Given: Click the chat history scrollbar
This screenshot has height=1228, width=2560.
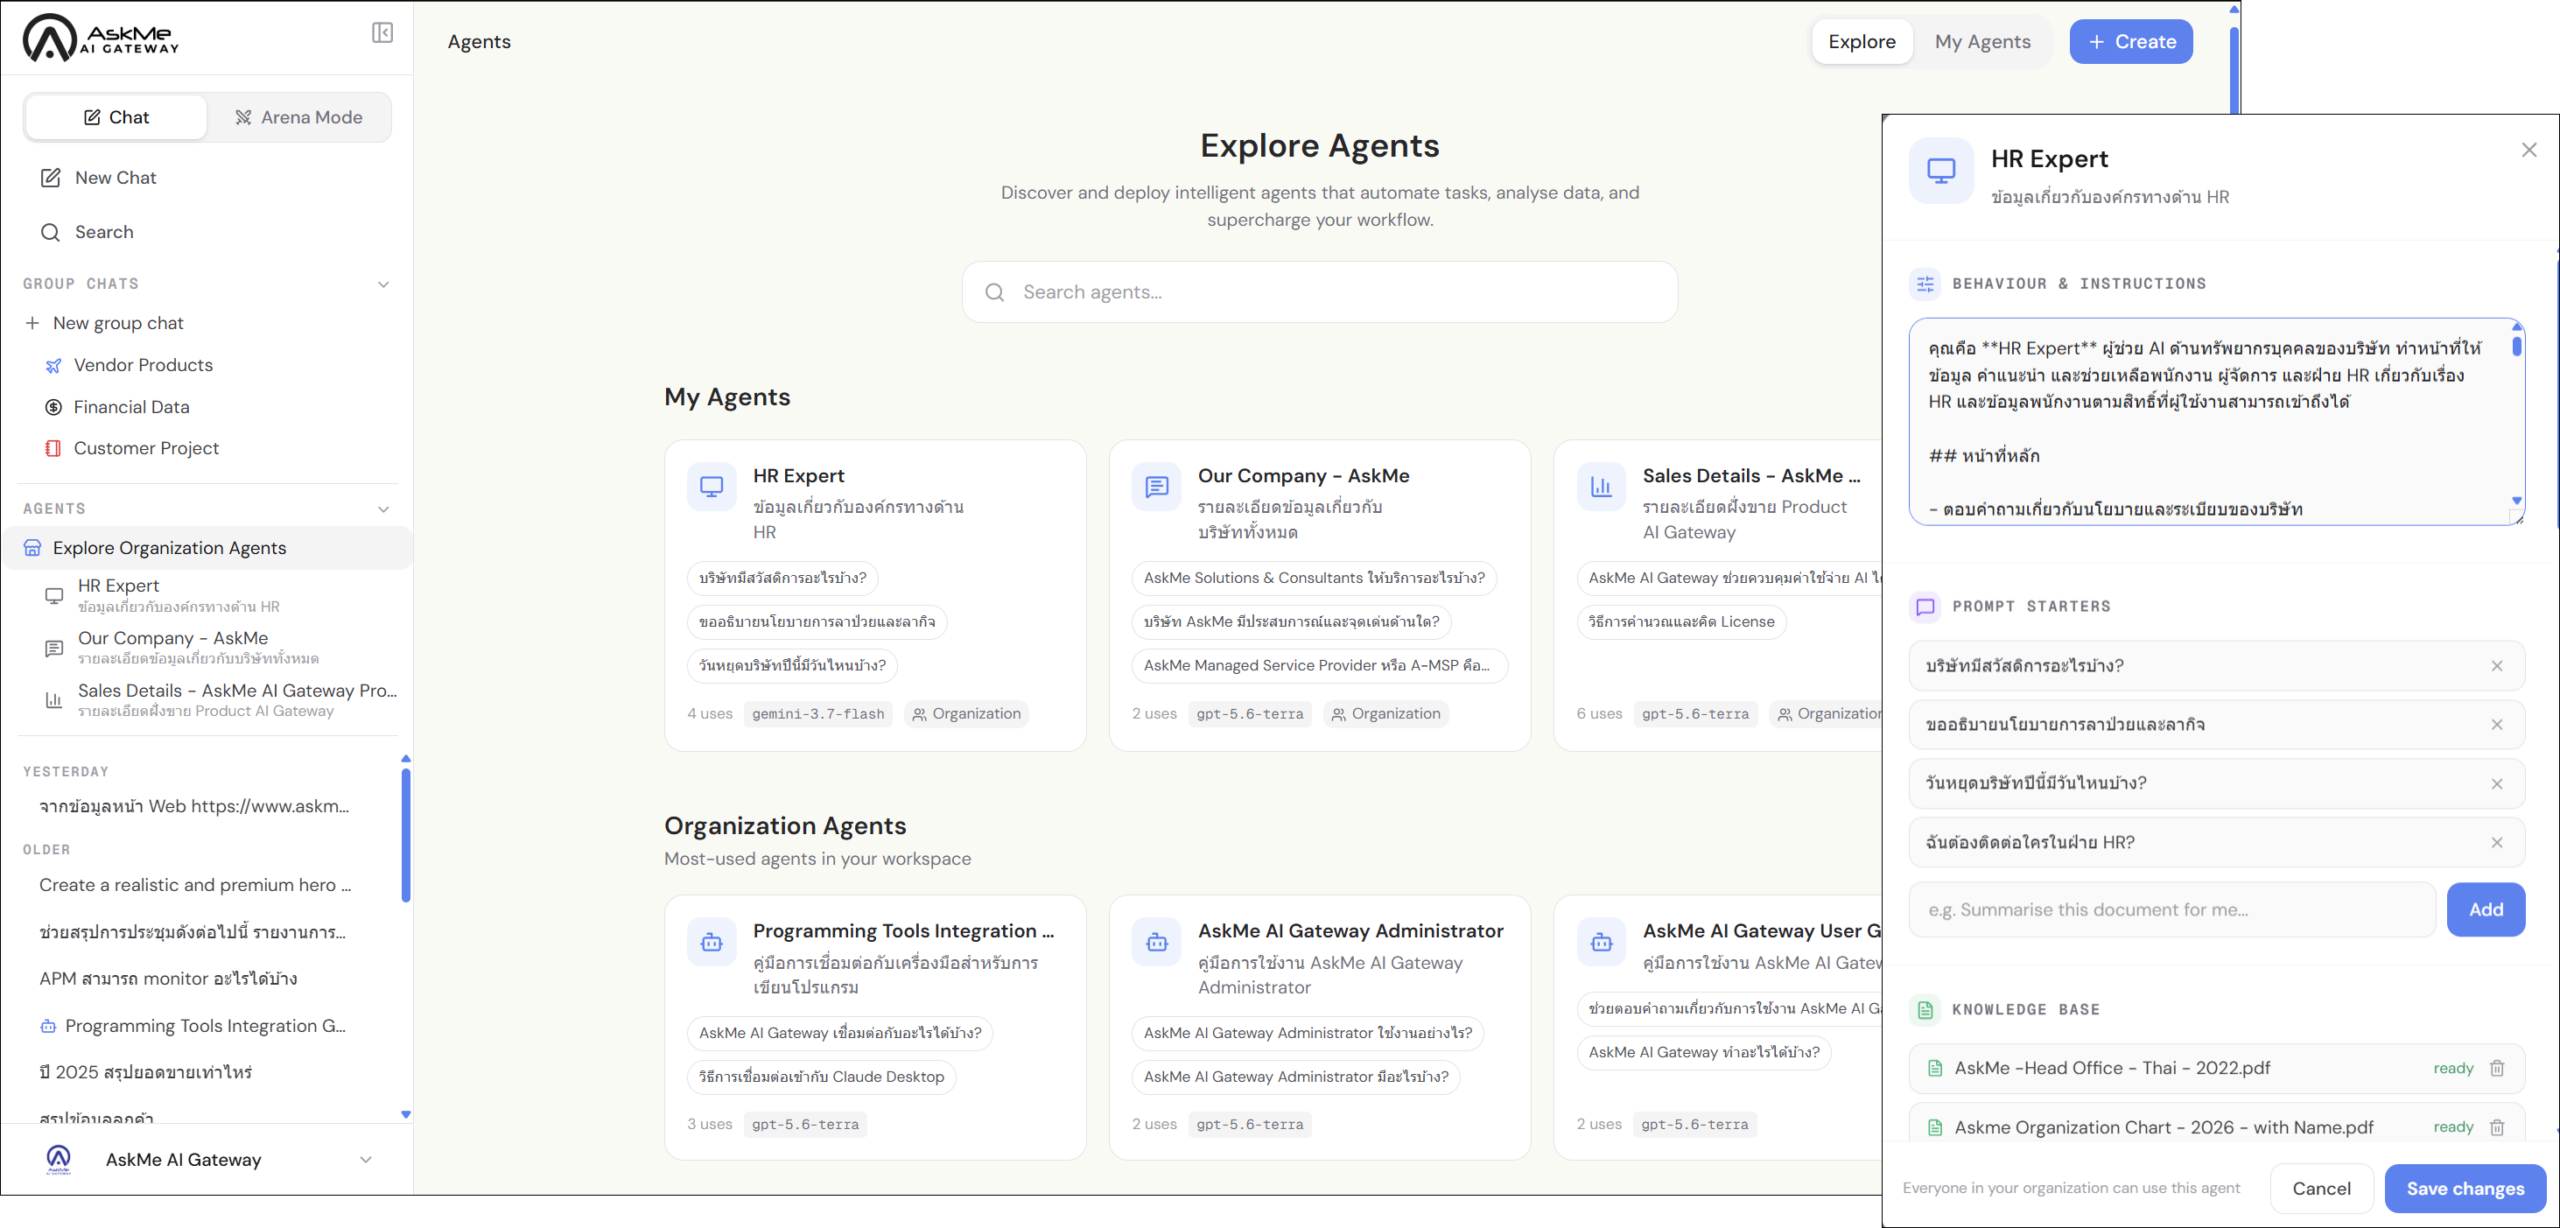Looking at the screenshot, I should click(x=405, y=833).
